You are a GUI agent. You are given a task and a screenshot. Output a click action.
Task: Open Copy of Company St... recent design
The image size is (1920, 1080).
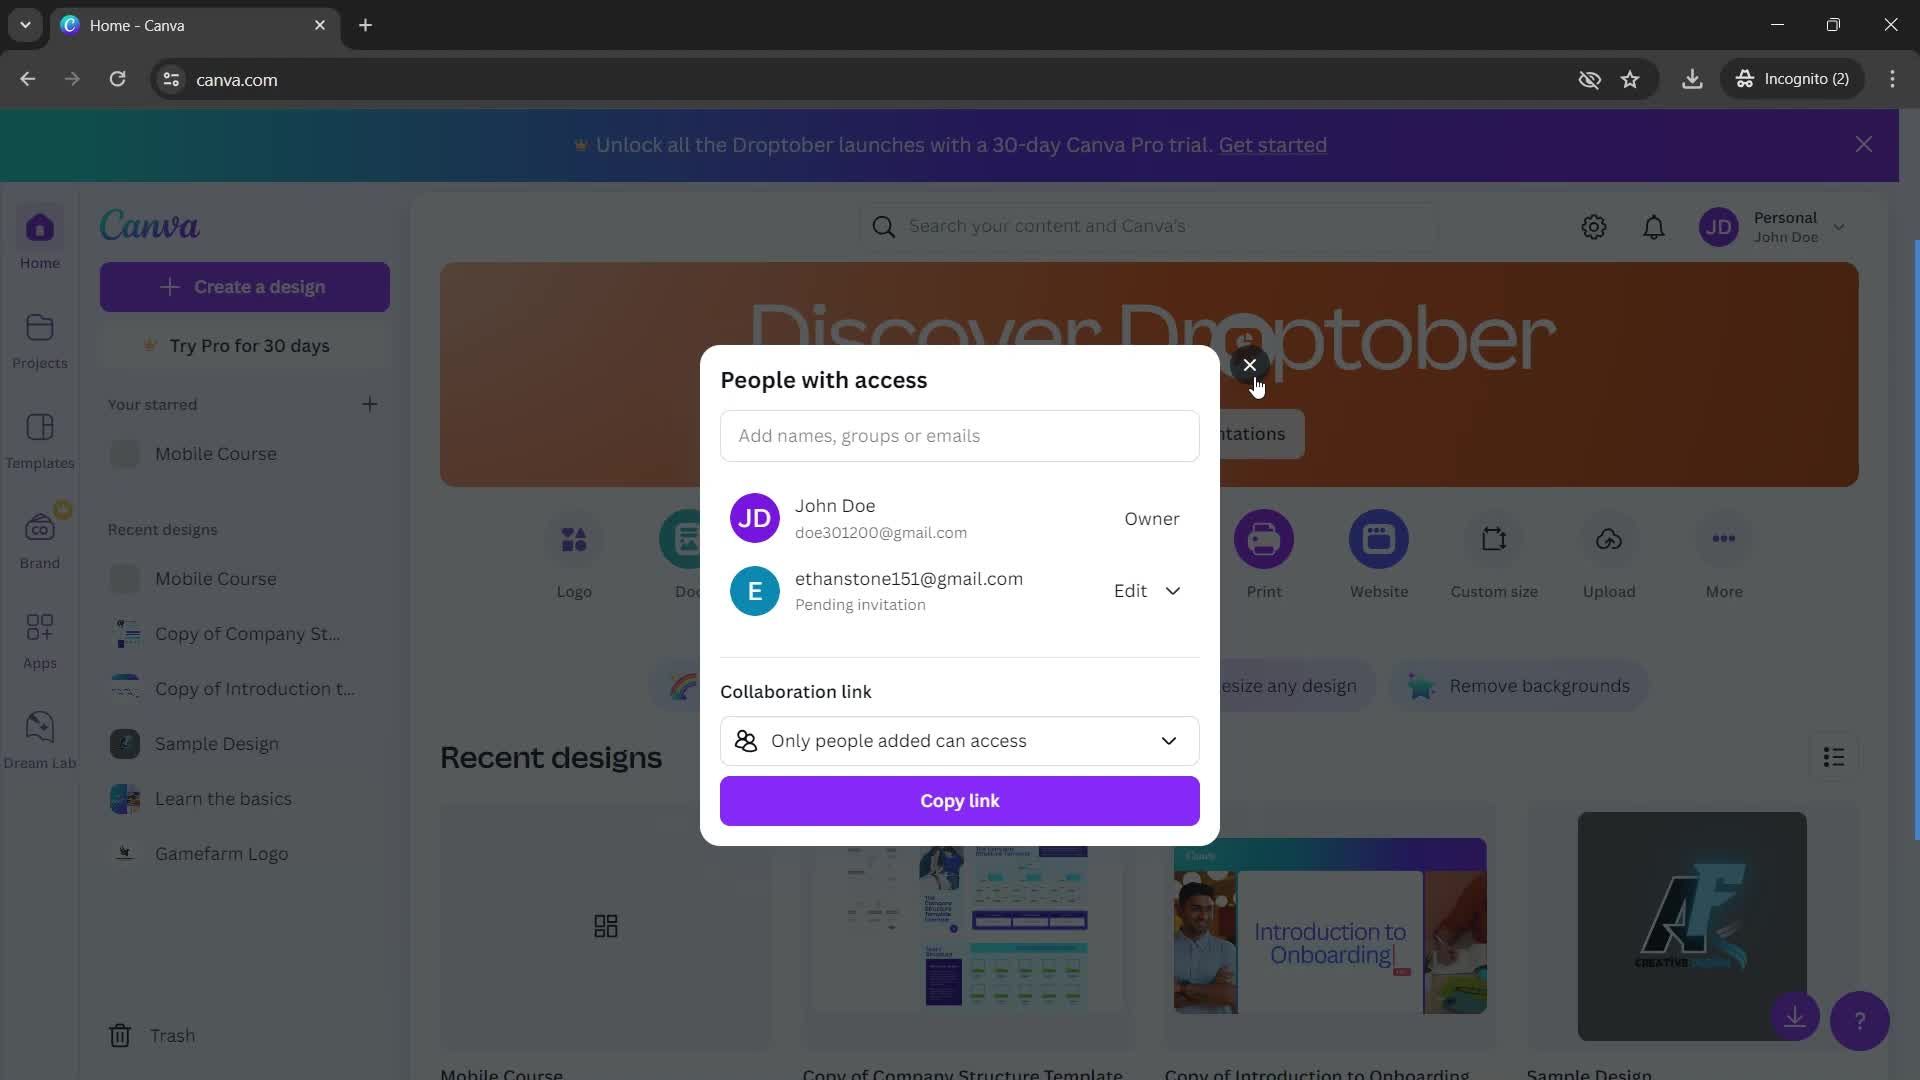click(x=244, y=634)
